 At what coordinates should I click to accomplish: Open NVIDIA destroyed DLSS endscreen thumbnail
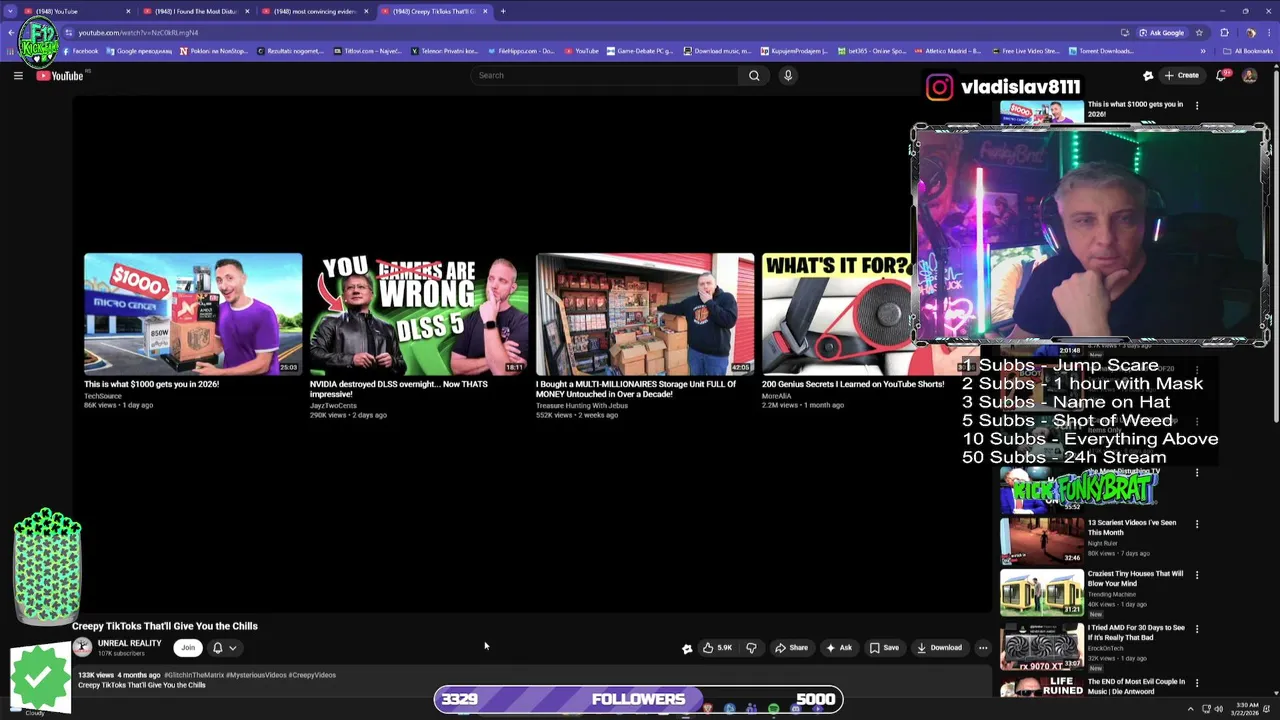(419, 314)
